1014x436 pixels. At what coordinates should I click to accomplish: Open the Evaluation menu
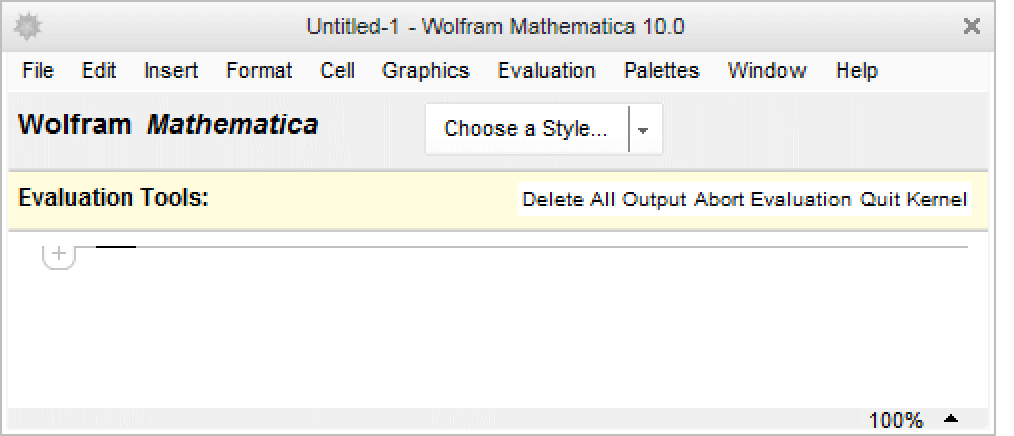point(546,71)
